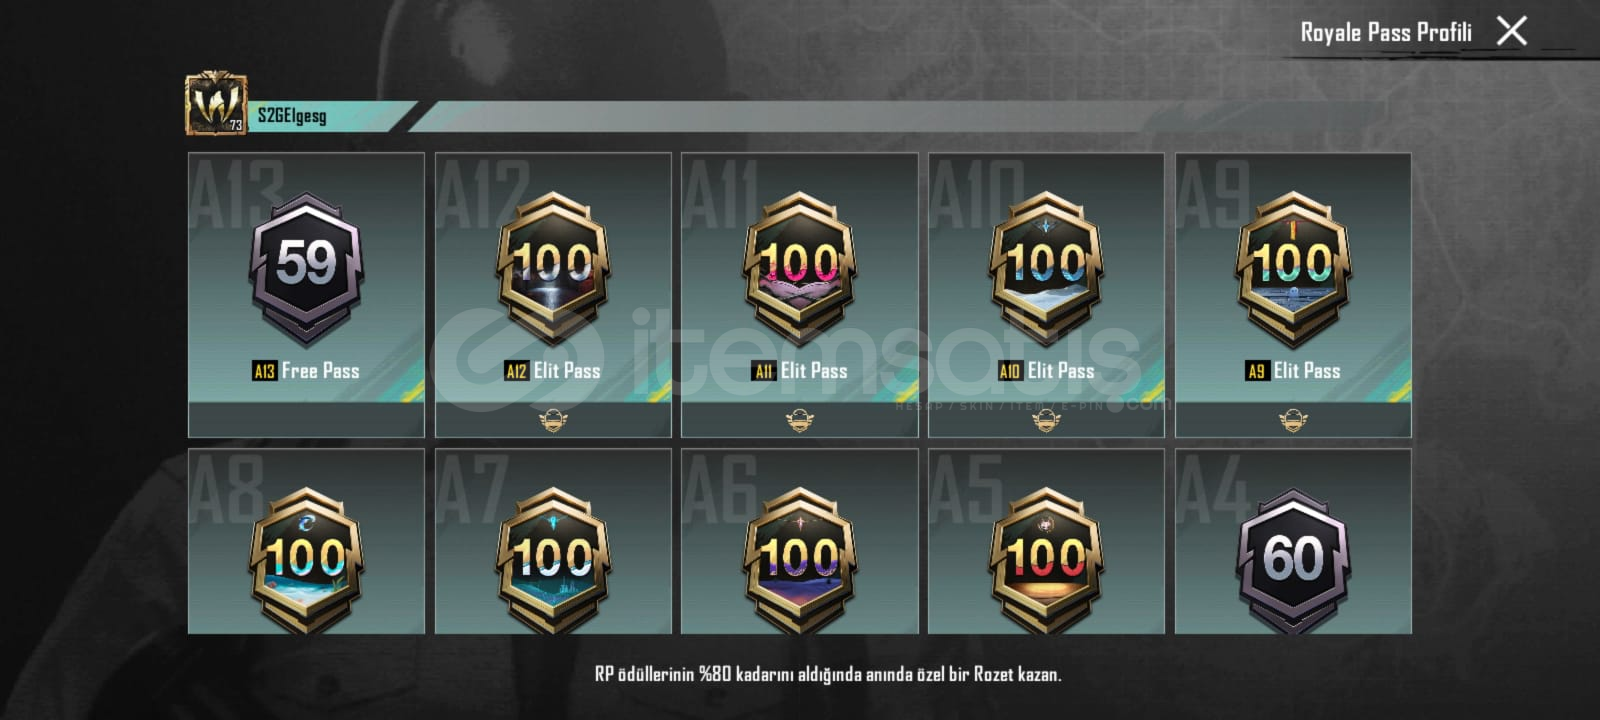Select the A13 Free Pass level 59 badge

point(306,268)
